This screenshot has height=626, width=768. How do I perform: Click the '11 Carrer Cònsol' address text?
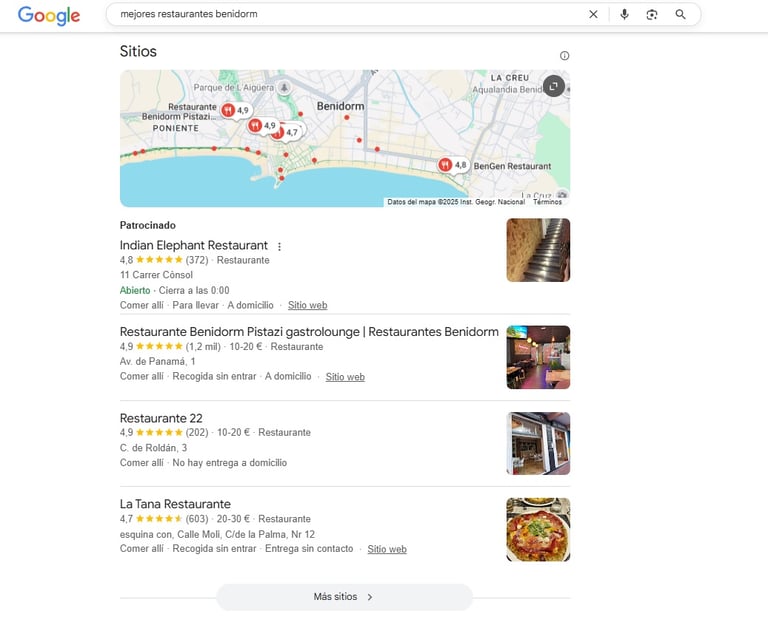coord(156,275)
